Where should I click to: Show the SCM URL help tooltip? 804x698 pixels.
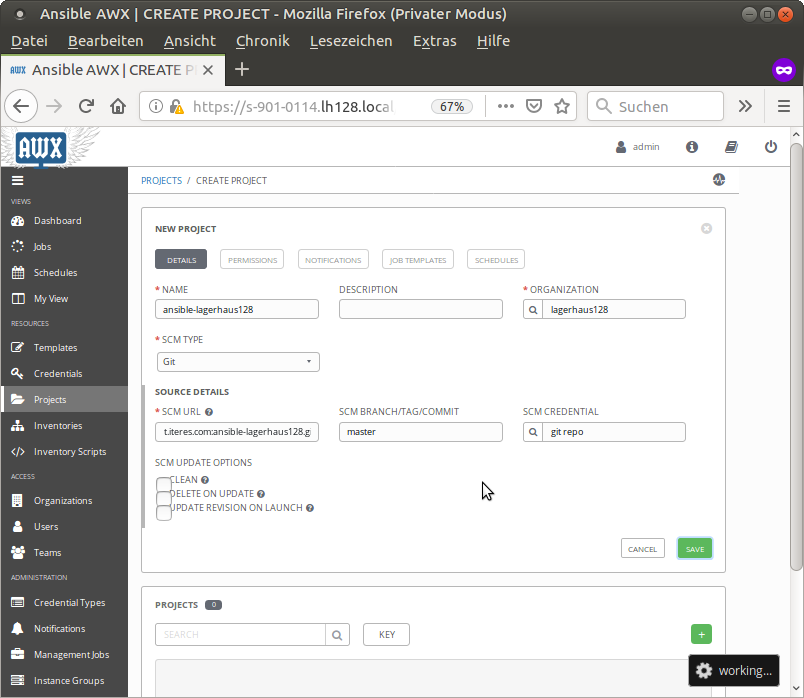[x=209, y=412]
